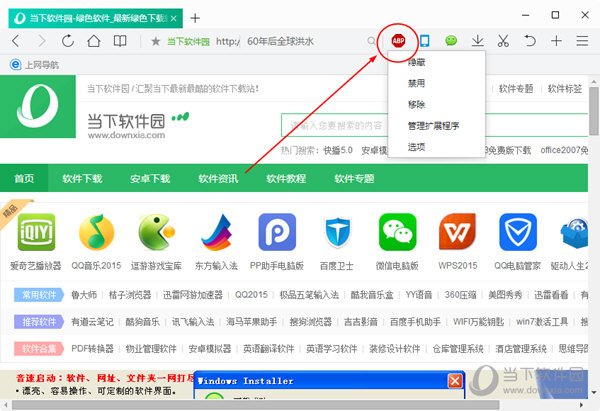Screen dimensions: 600x411
Task: Open the 微信电脑版 app icon
Action: [x=397, y=232]
